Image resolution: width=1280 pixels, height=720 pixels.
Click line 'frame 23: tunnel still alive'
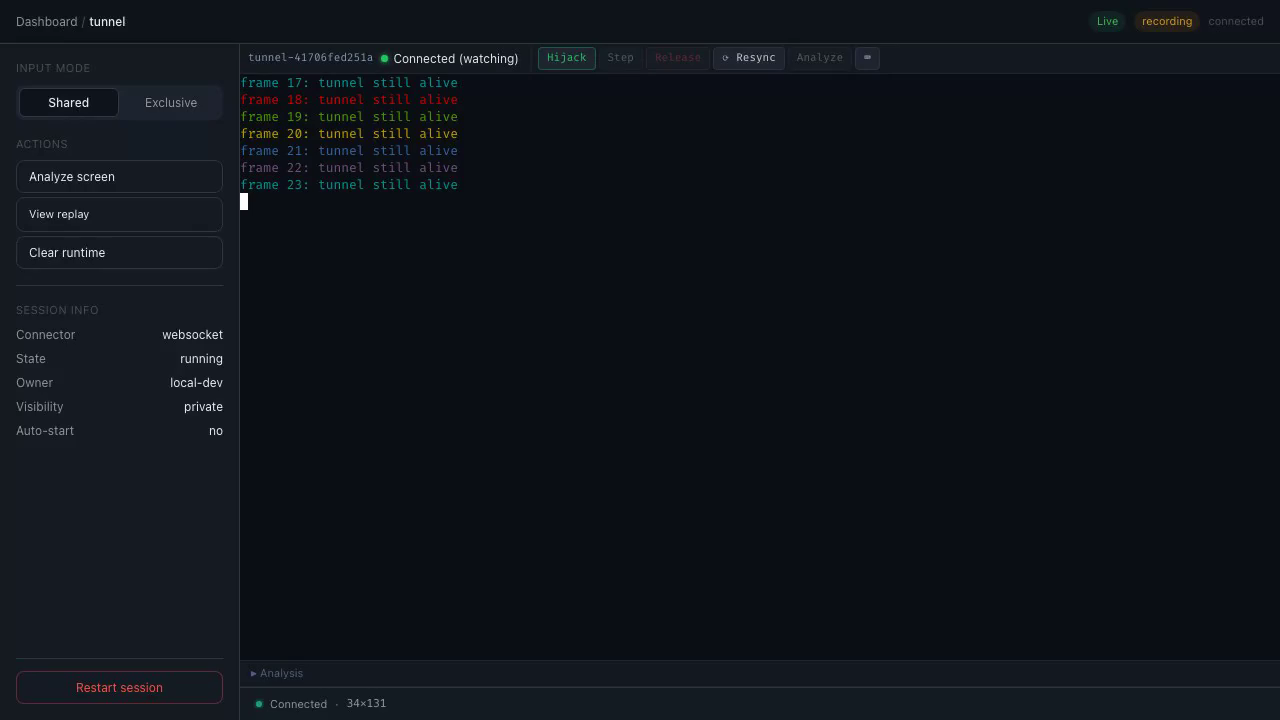tap(349, 185)
